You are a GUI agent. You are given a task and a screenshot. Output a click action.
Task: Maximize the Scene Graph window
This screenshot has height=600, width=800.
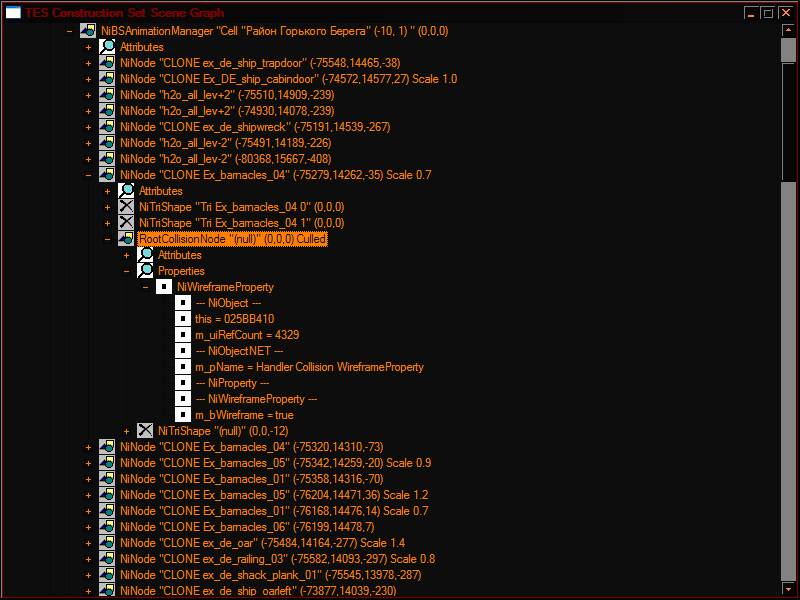click(x=768, y=12)
